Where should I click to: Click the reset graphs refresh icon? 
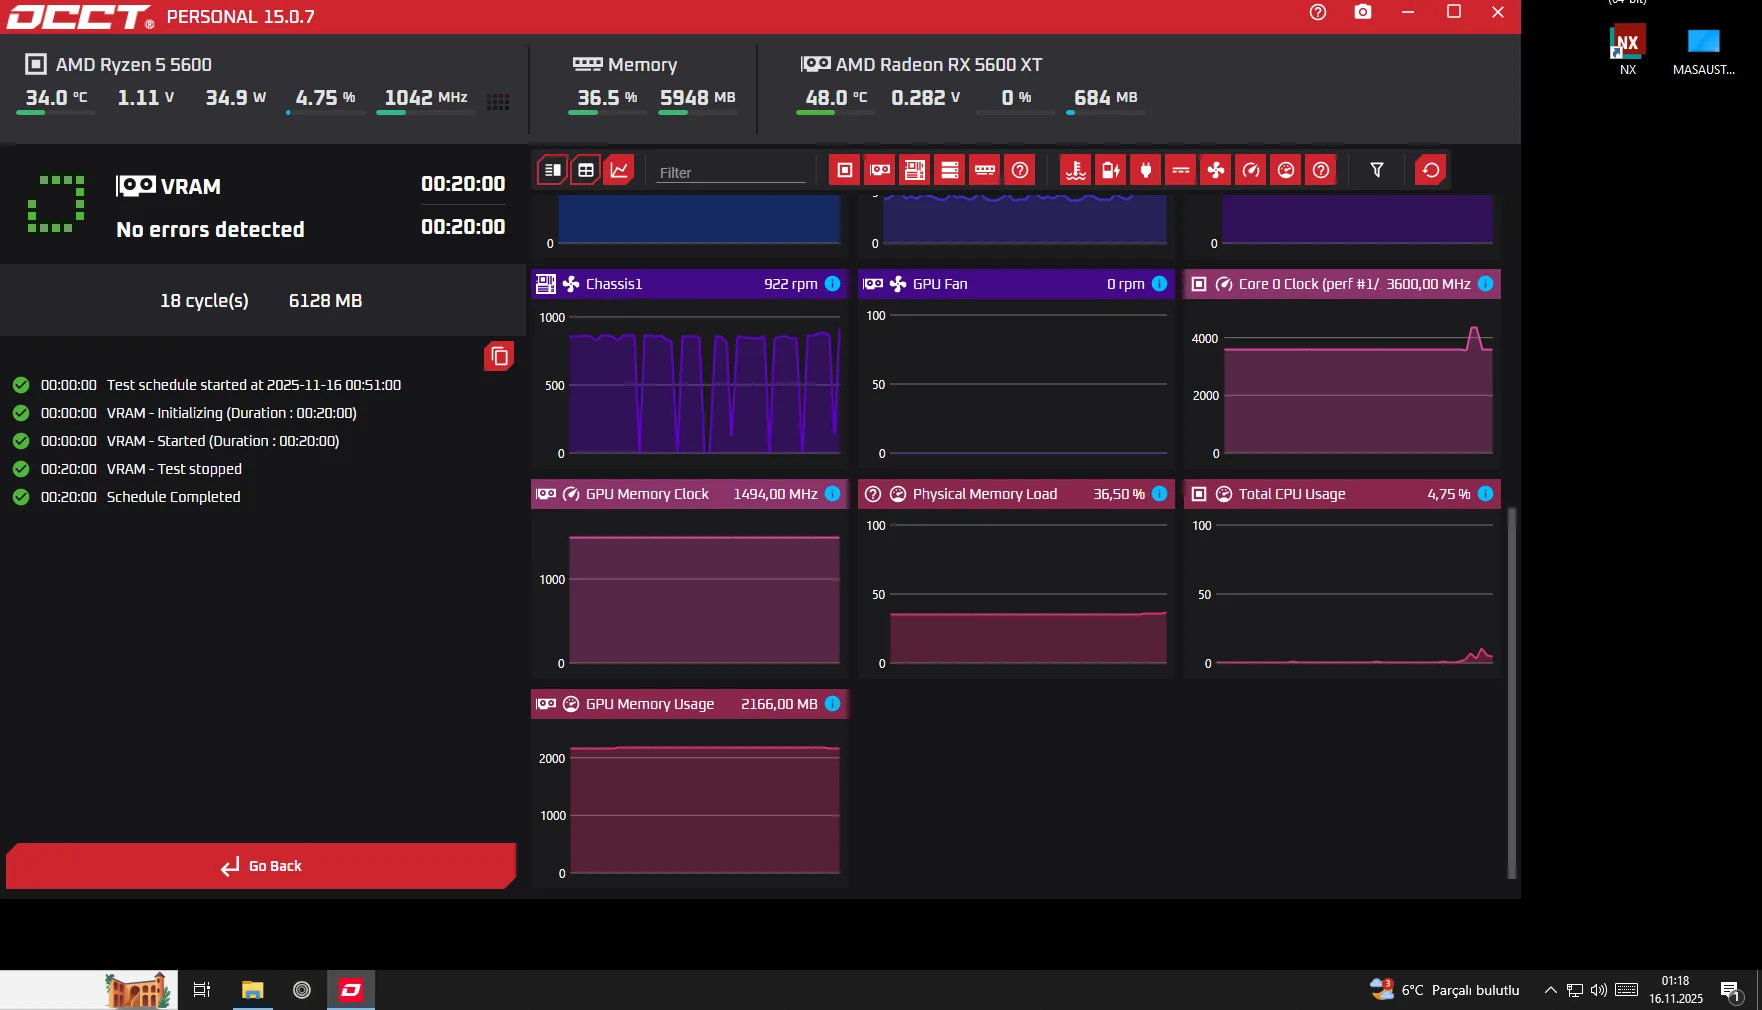pyautogui.click(x=1431, y=170)
